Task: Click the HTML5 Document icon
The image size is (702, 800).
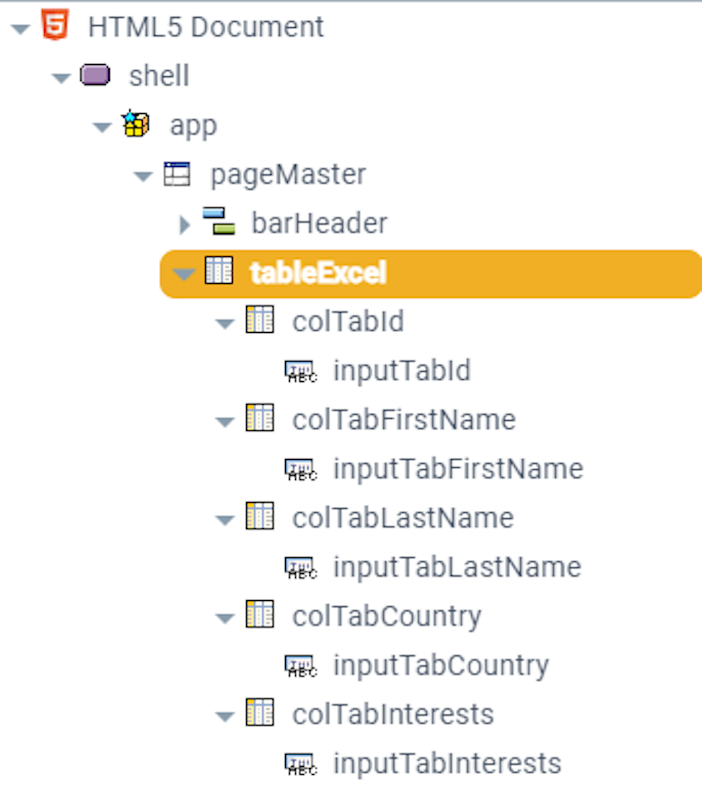Action: [x=55, y=26]
